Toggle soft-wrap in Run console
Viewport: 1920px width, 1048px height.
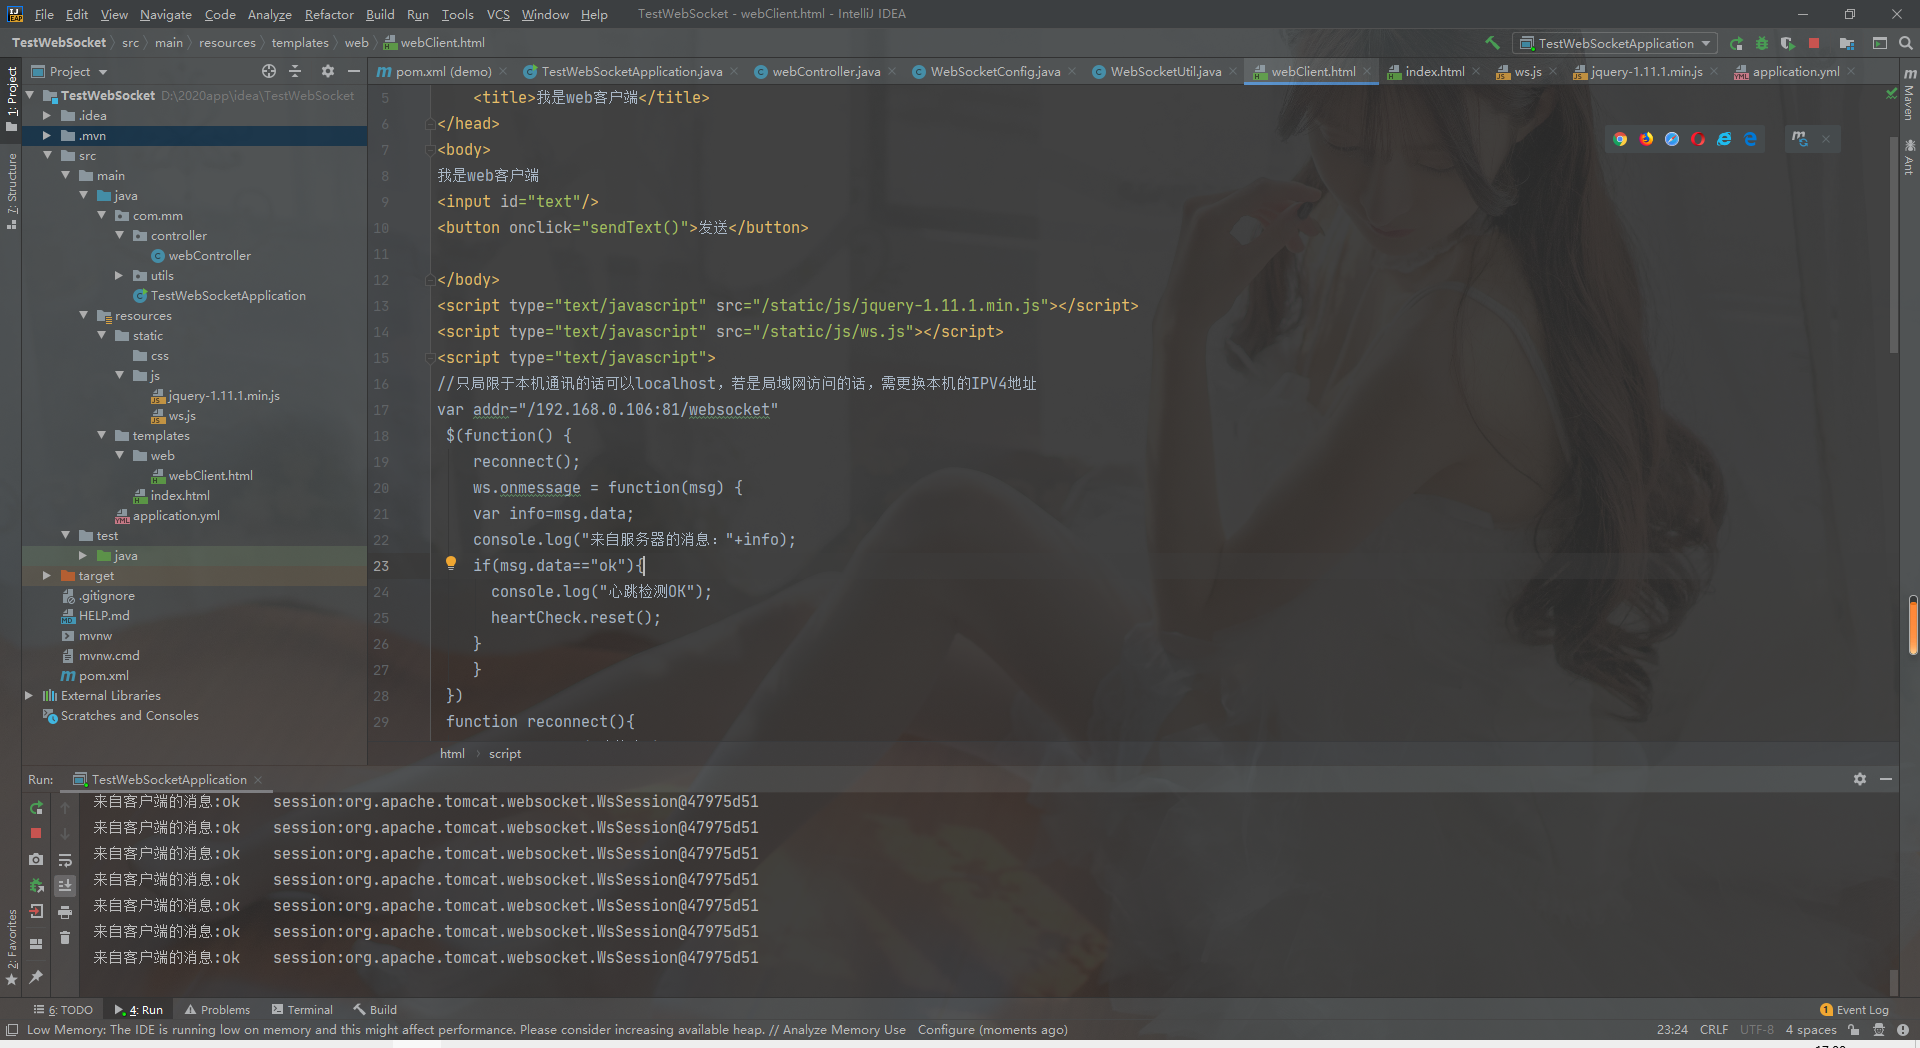(65, 859)
